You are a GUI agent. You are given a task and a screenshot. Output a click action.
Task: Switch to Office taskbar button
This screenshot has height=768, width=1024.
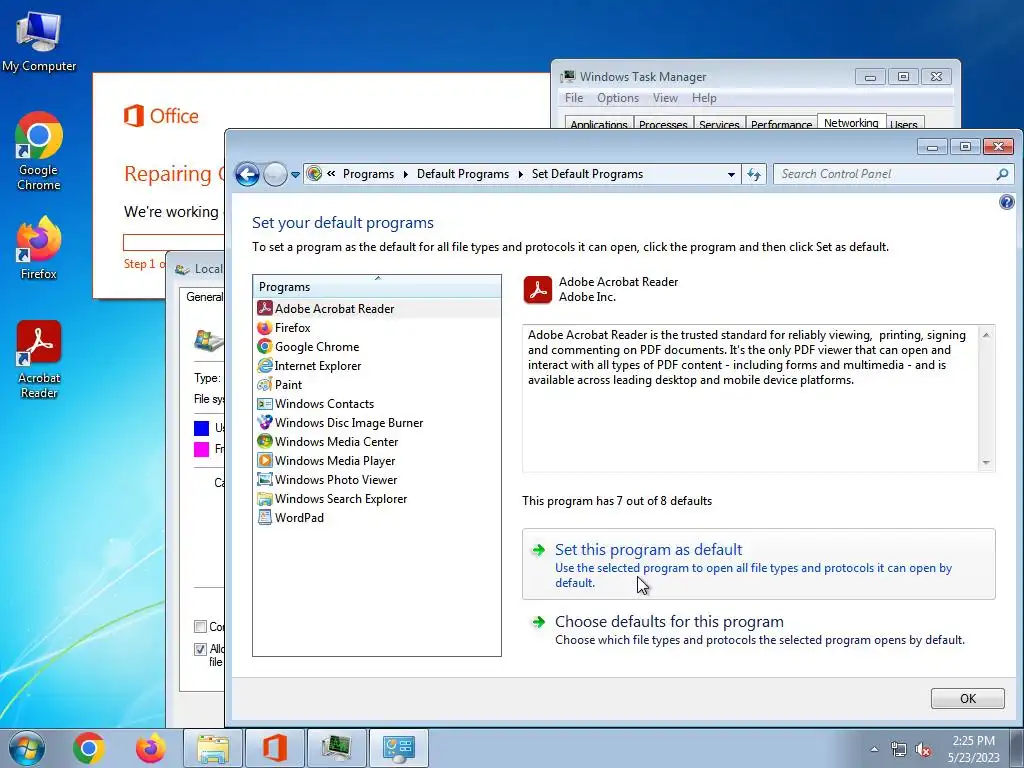click(x=275, y=748)
